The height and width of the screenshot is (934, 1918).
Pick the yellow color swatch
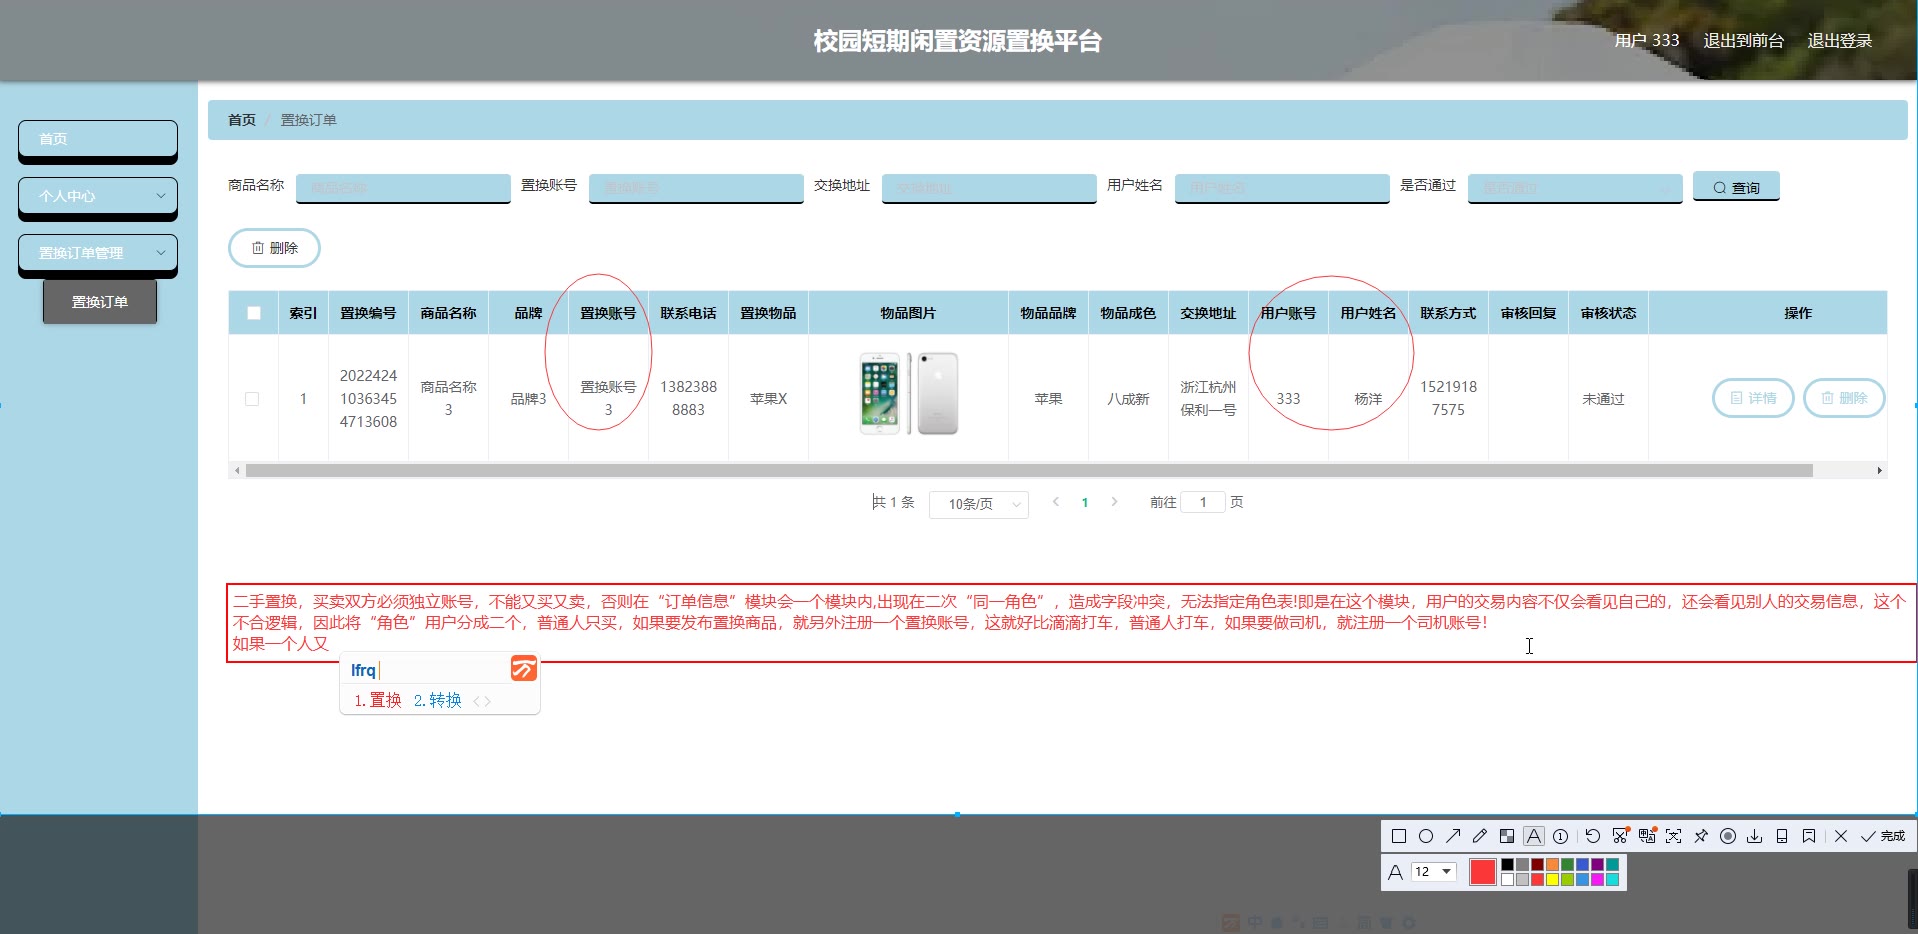(1552, 880)
